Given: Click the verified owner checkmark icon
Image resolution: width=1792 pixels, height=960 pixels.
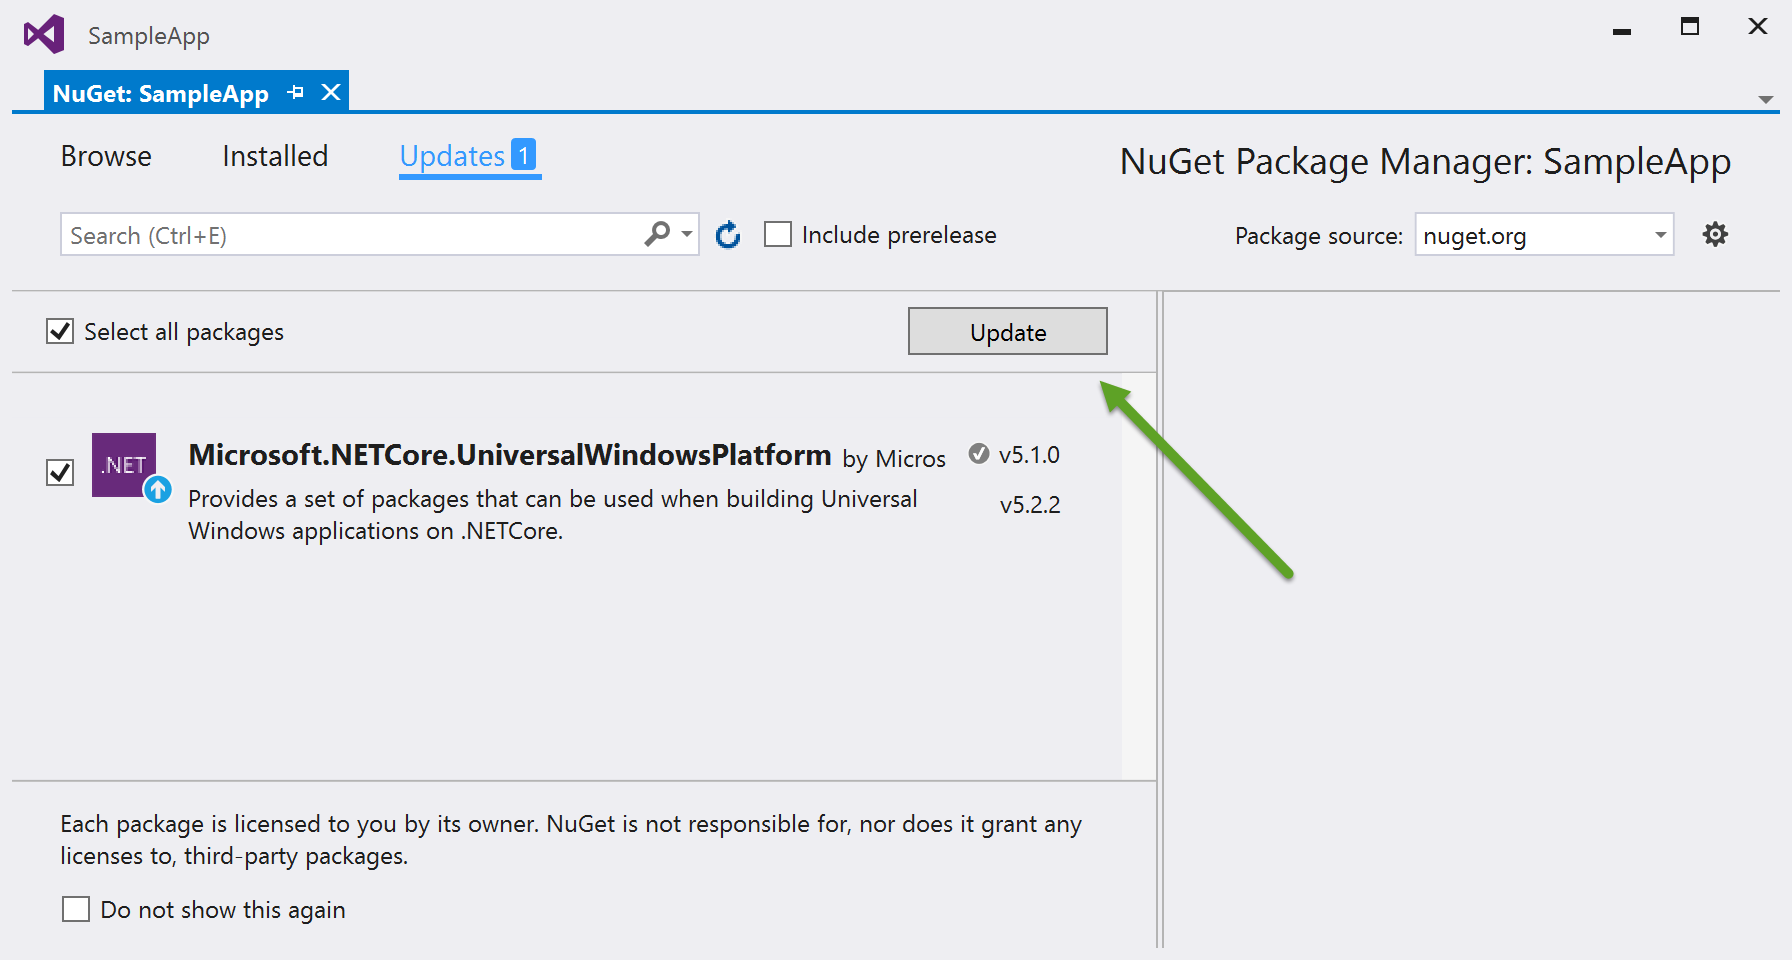Looking at the screenshot, I should [x=979, y=453].
